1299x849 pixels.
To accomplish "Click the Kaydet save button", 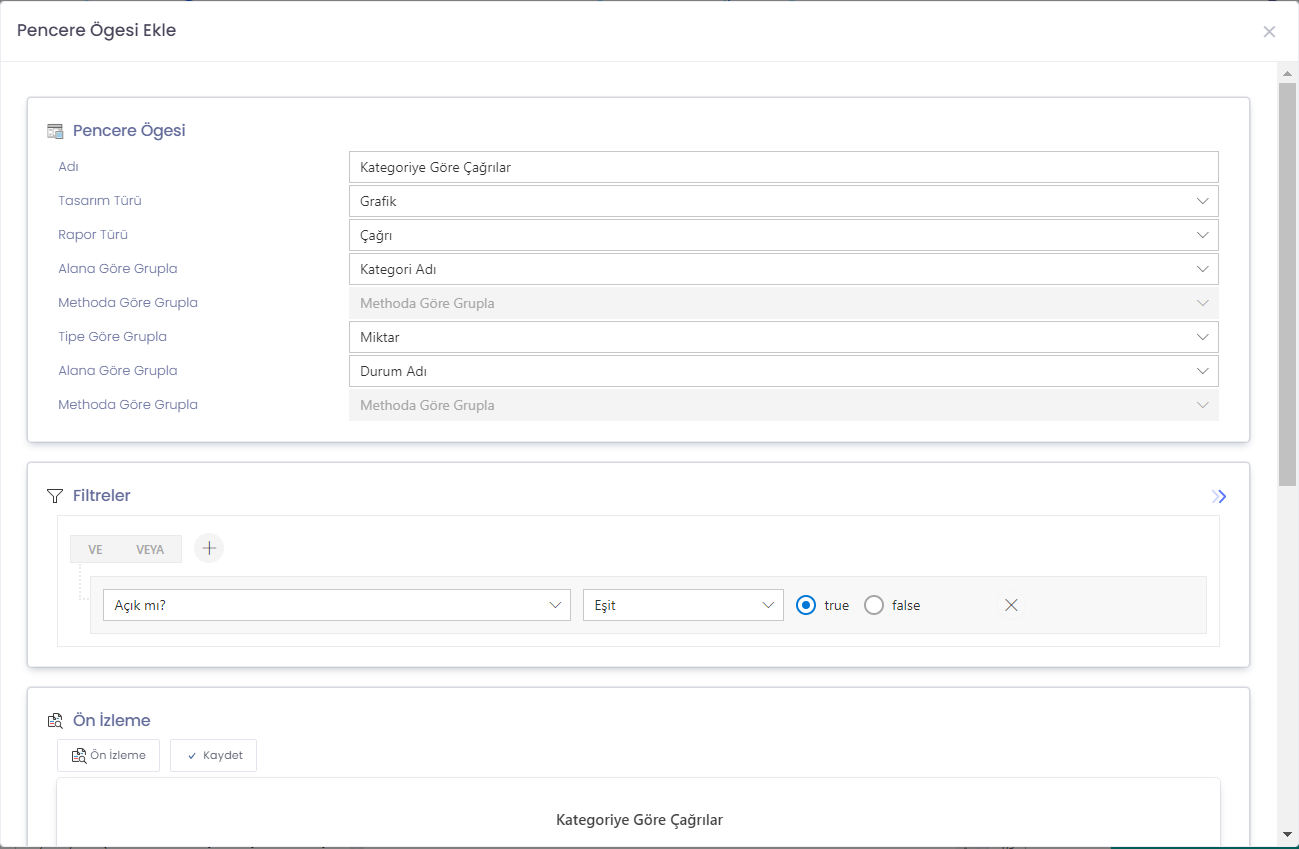I will 213,755.
